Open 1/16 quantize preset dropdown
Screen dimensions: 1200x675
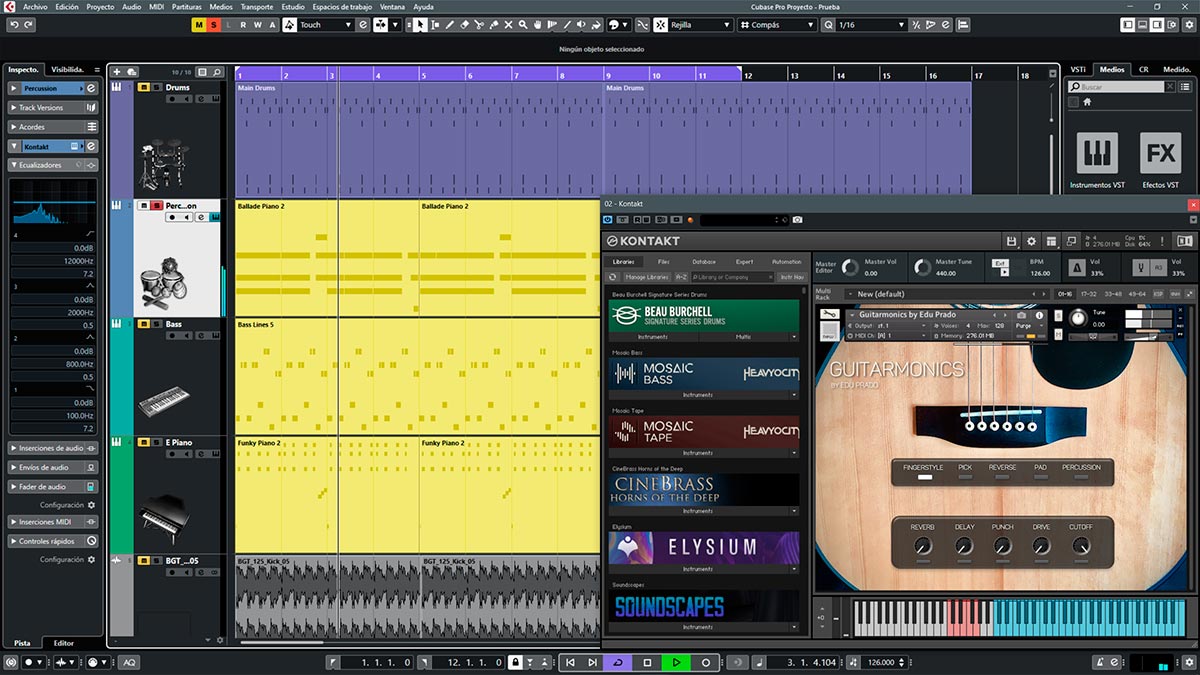click(x=871, y=24)
